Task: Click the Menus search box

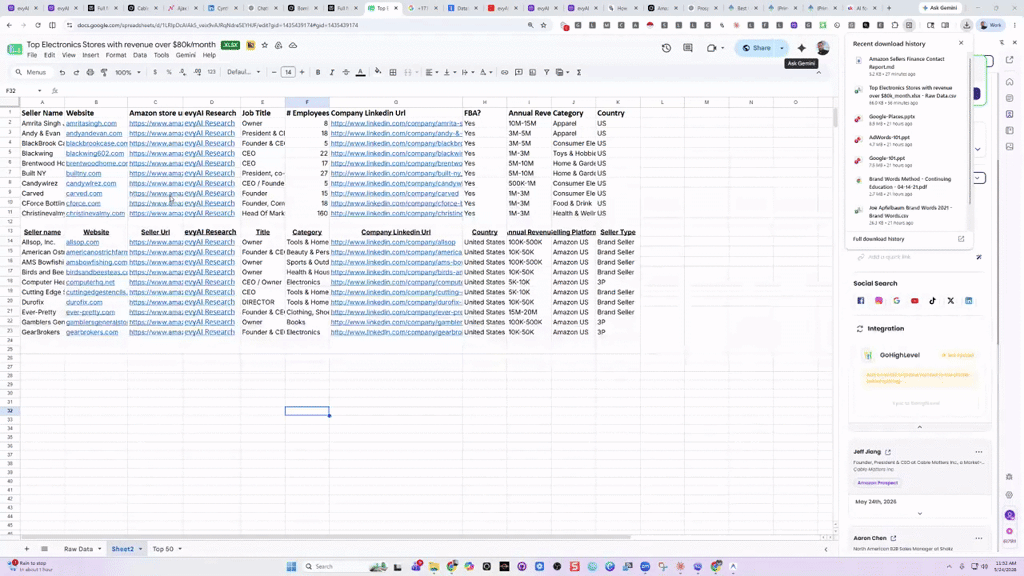Action: pyautogui.click(x=31, y=72)
